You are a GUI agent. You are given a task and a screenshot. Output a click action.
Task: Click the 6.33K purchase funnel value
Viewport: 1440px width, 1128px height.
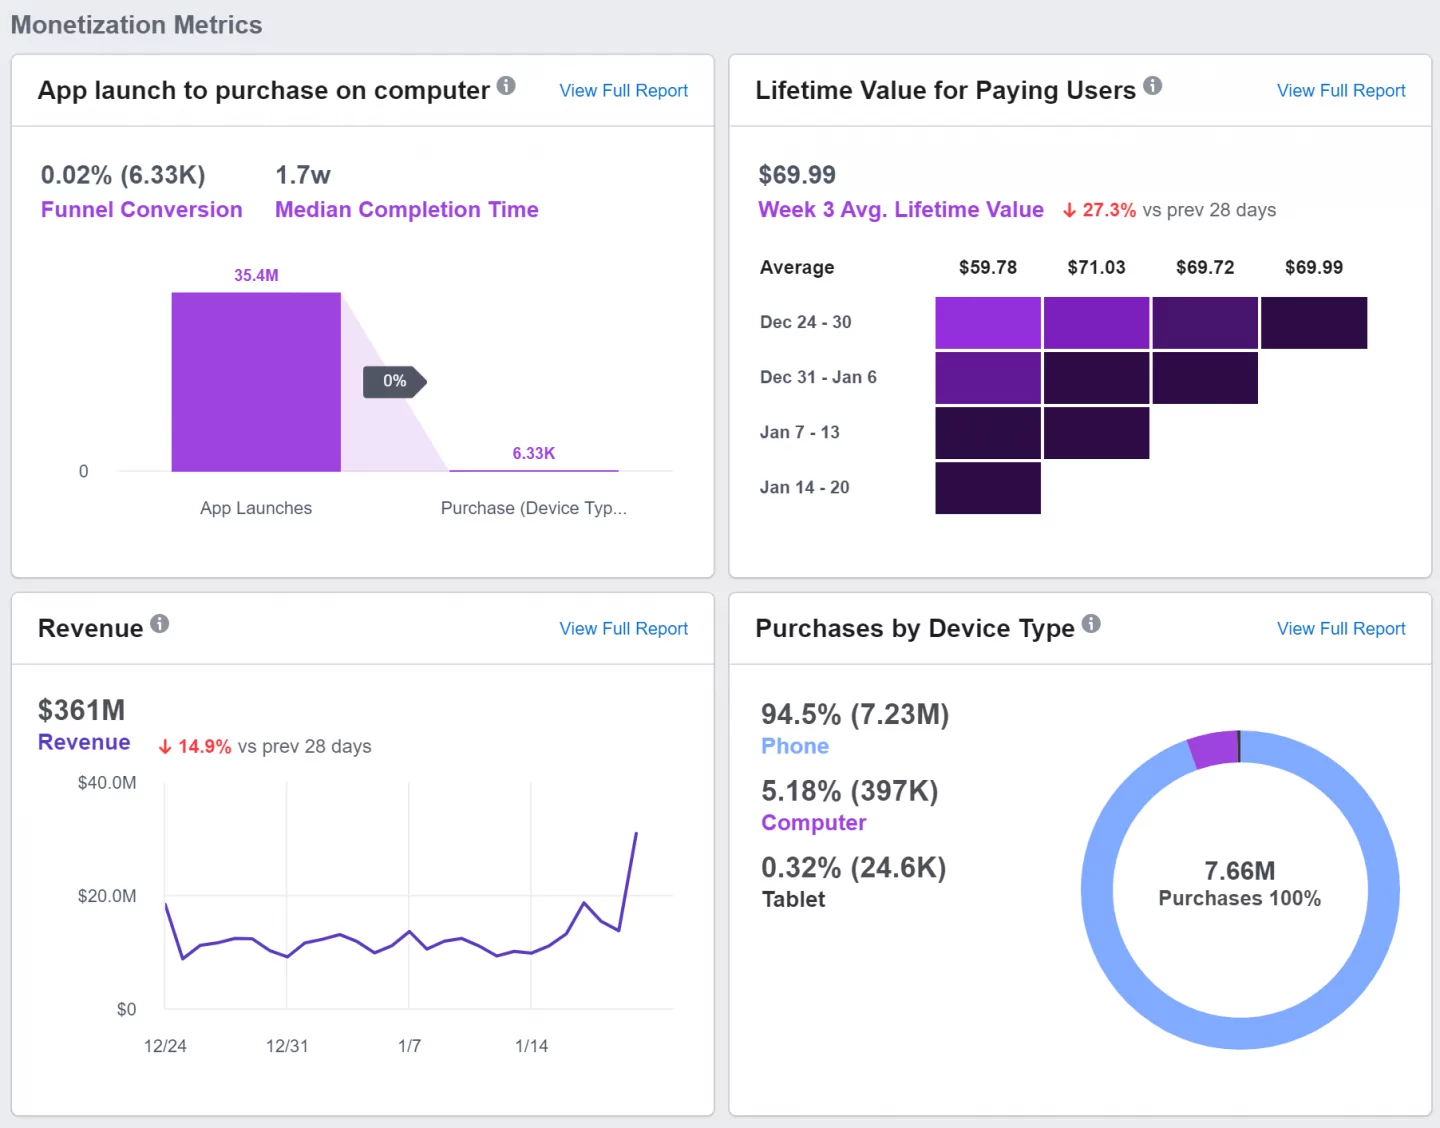[534, 454]
